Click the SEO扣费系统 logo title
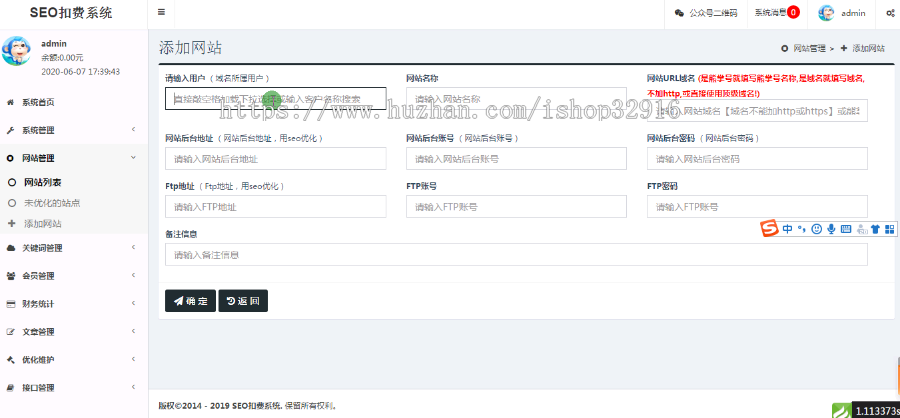This screenshot has height=418, width=900. tap(71, 13)
